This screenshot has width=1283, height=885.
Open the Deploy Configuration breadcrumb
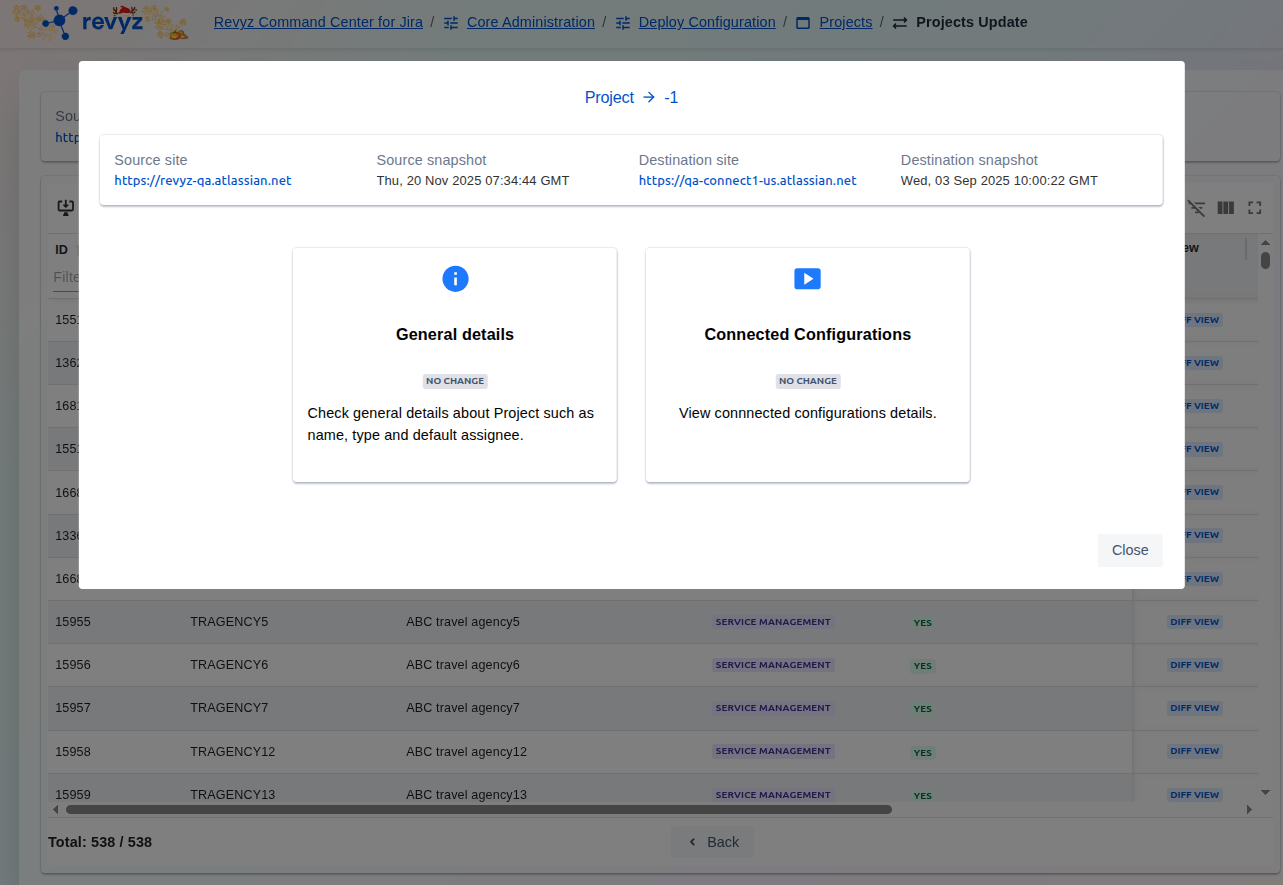pos(706,22)
